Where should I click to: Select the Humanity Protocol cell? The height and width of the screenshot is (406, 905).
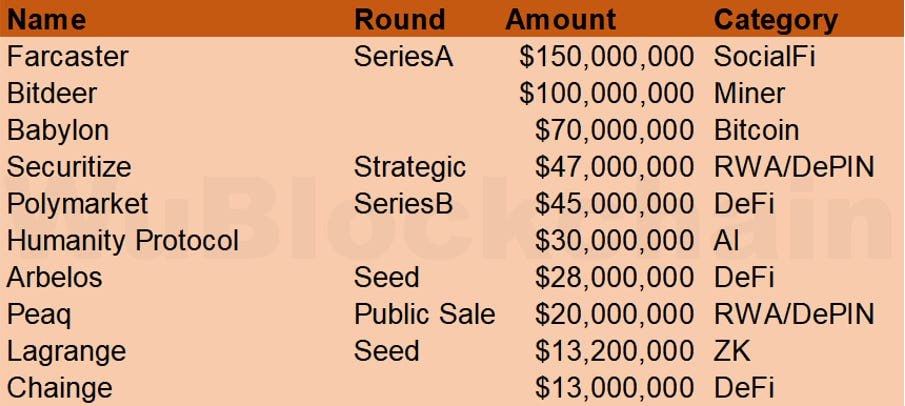click(x=123, y=240)
